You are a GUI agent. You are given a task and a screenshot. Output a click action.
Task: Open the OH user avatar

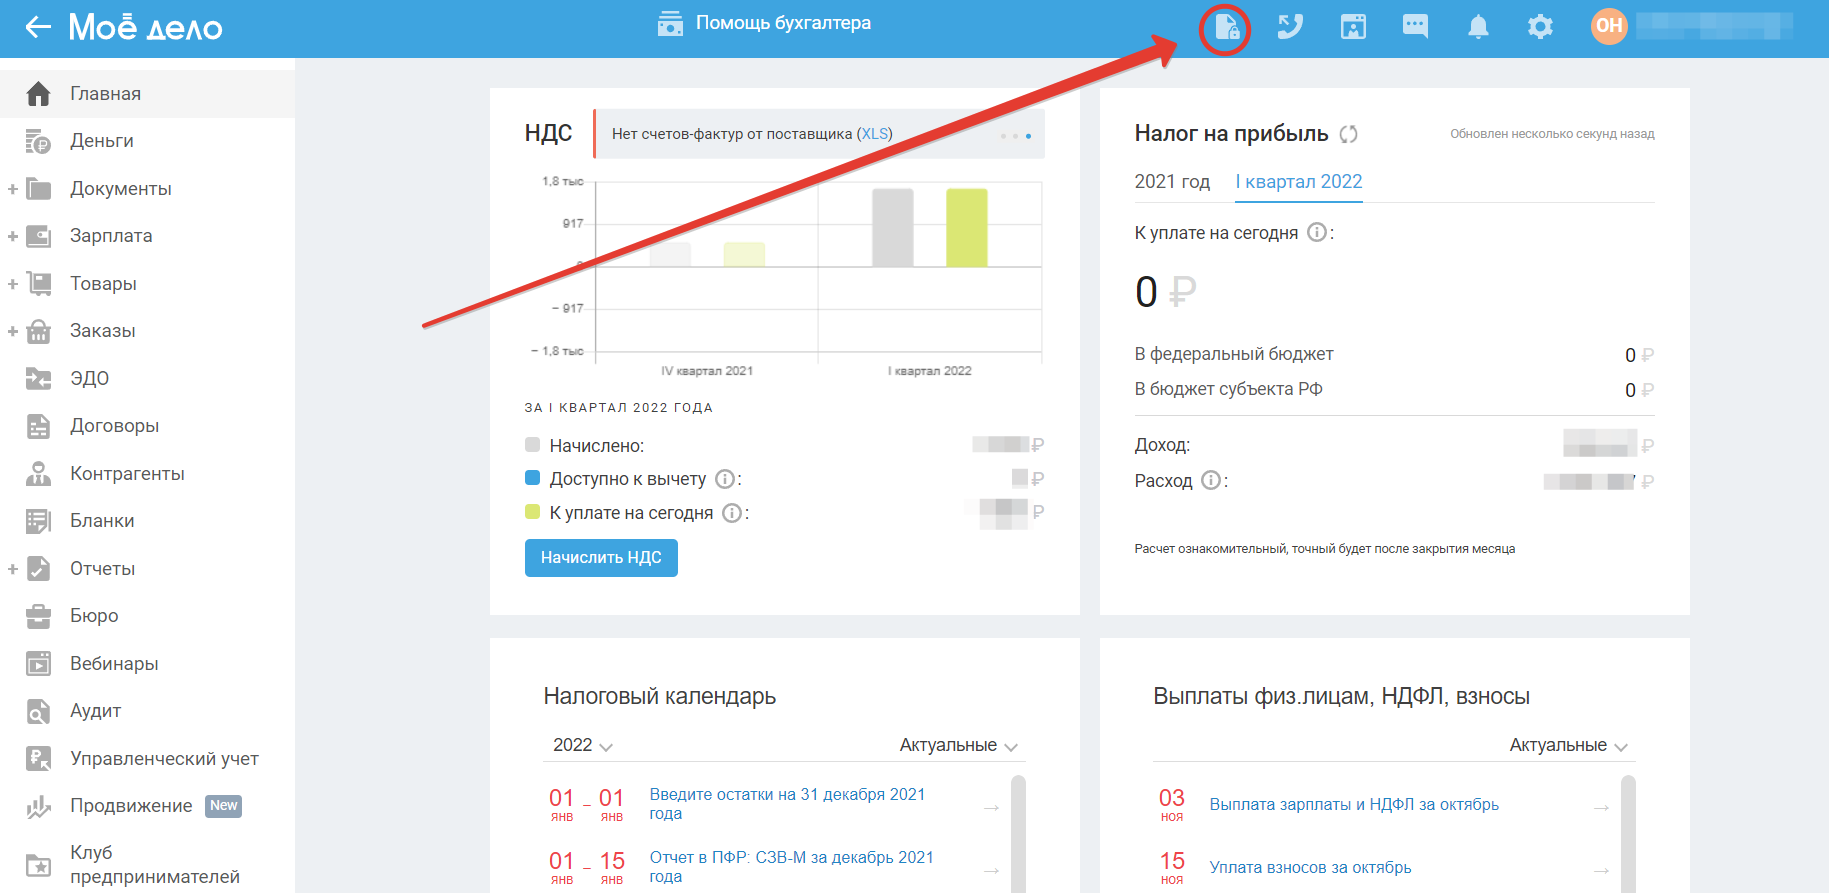[1609, 26]
